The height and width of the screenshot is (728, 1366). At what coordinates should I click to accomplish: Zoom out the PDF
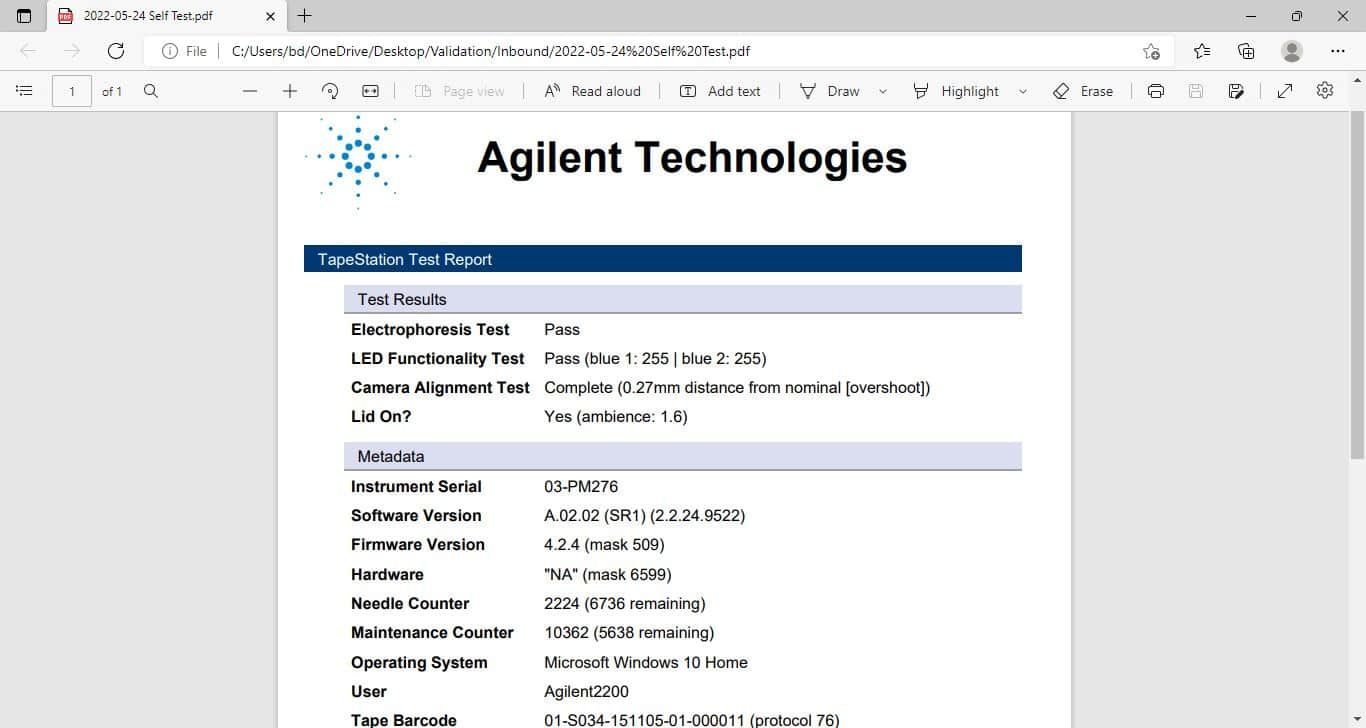[250, 91]
